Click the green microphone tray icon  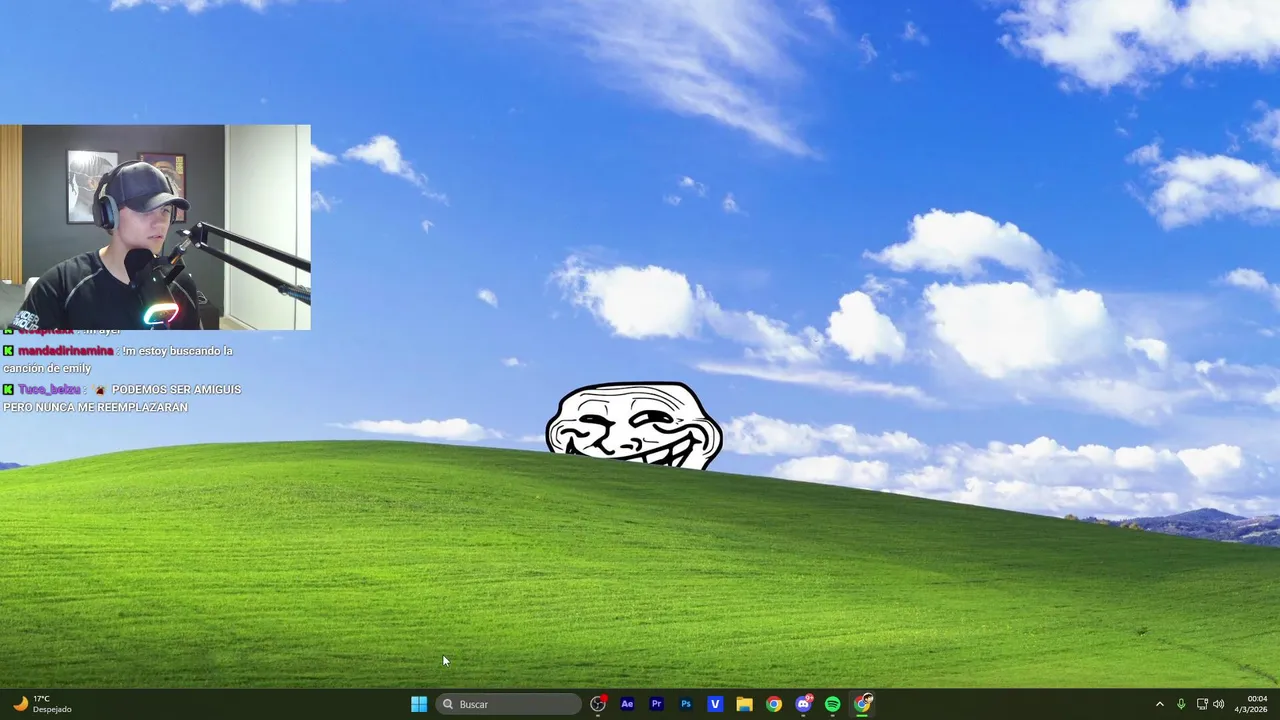(1181, 704)
